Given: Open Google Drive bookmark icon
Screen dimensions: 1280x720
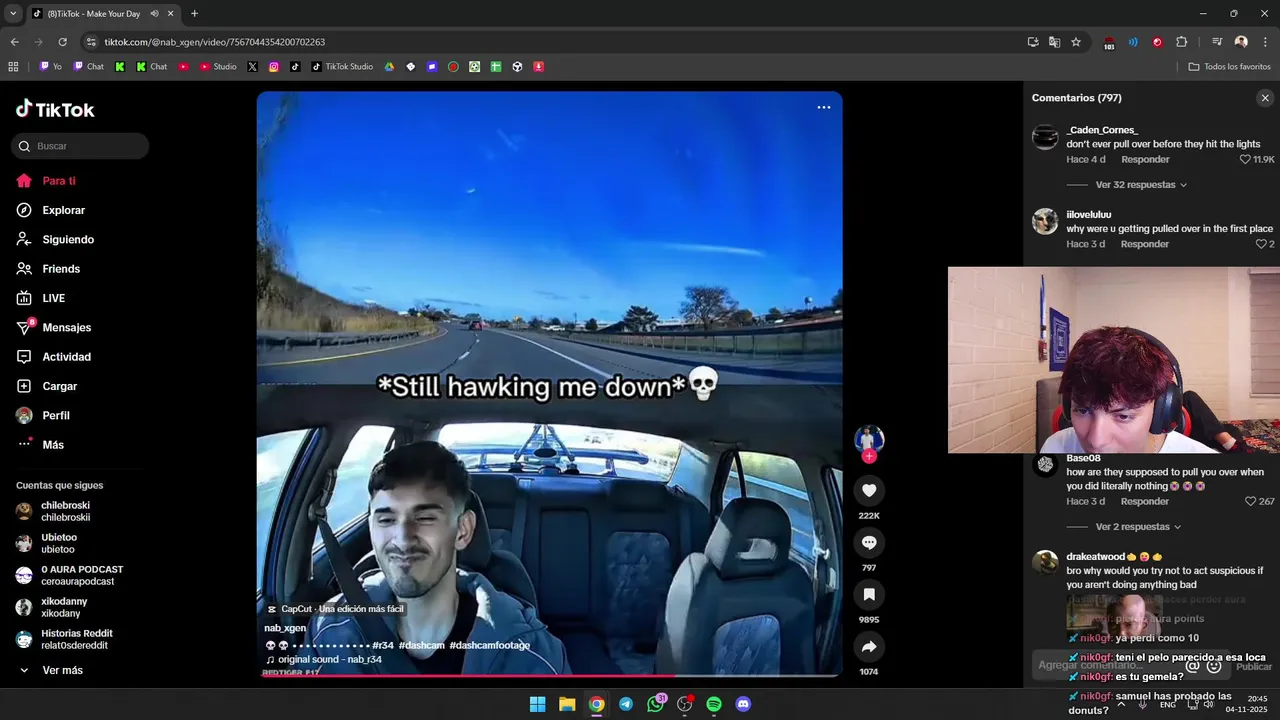Looking at the screenshot, I should point(390,67).
